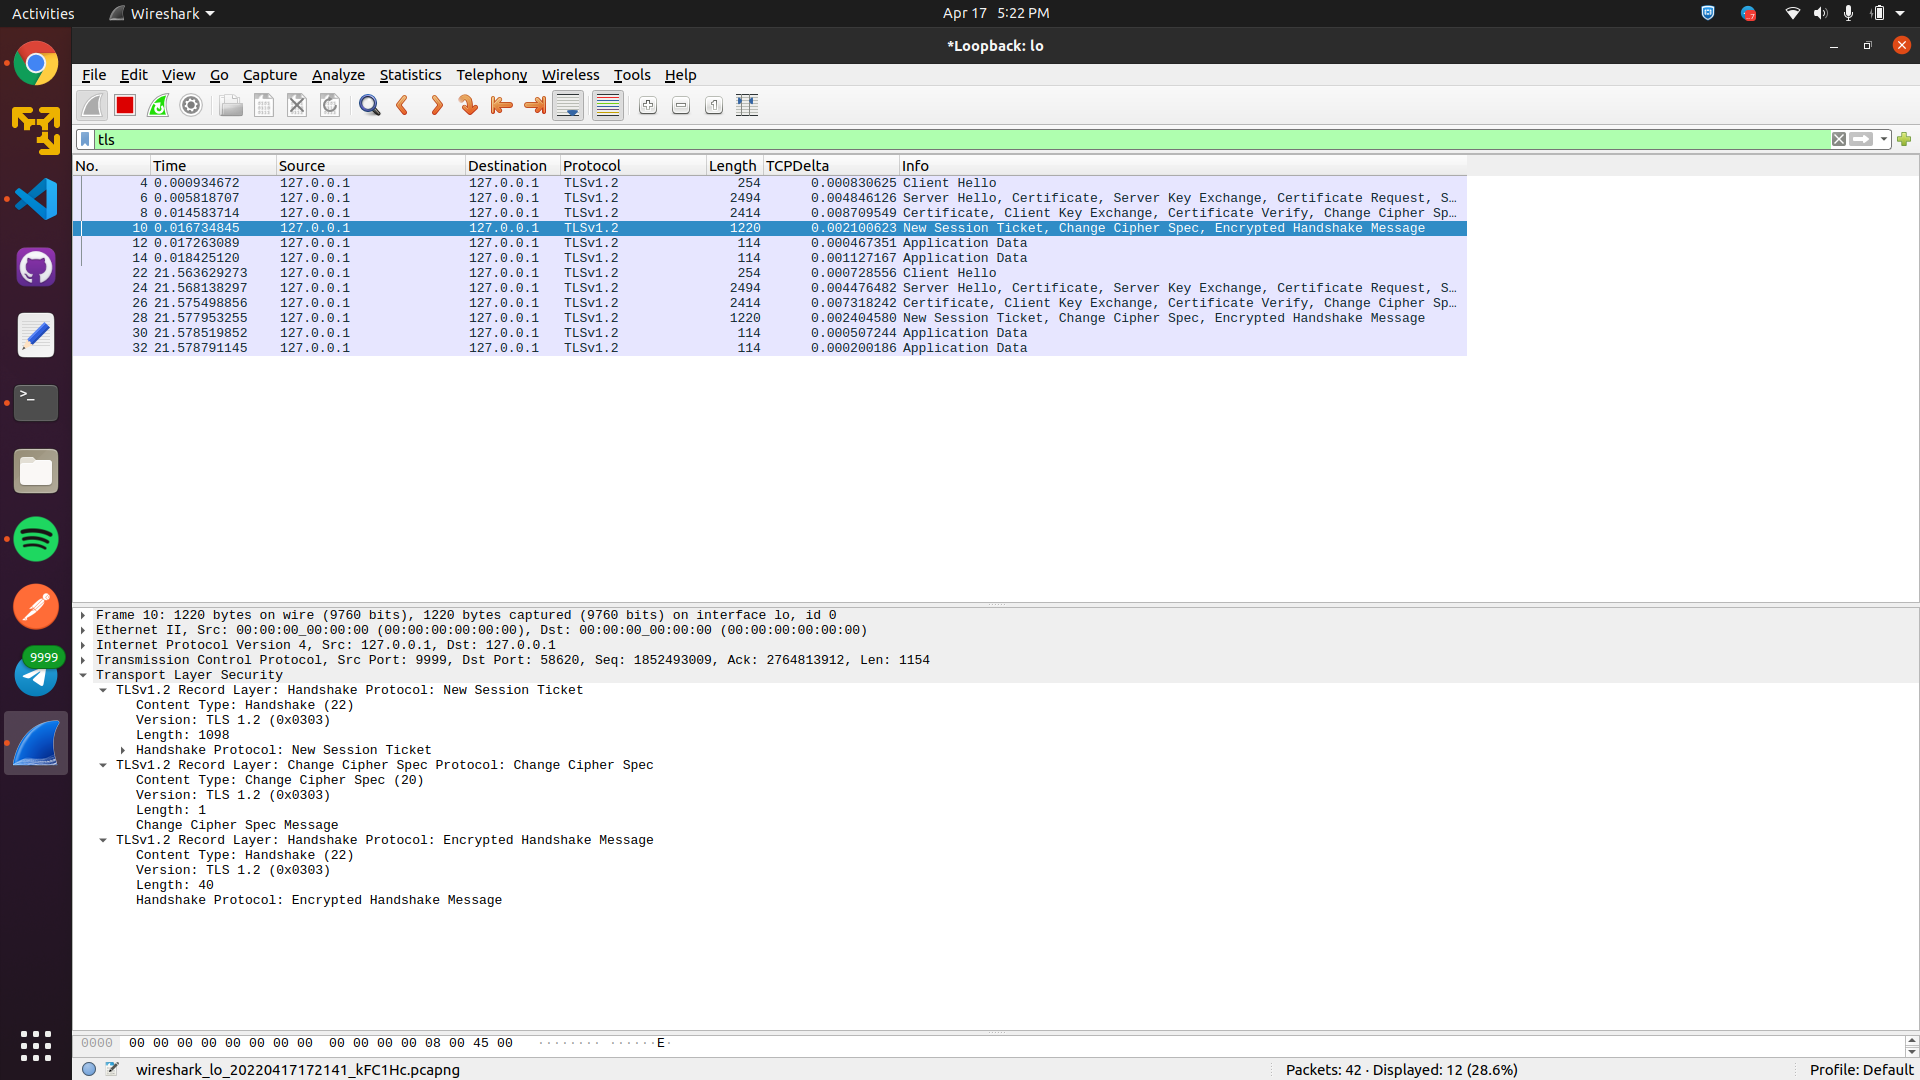Click the Go to specified packet icon
Screen dimensions: 1920x1080
point(468,105)
